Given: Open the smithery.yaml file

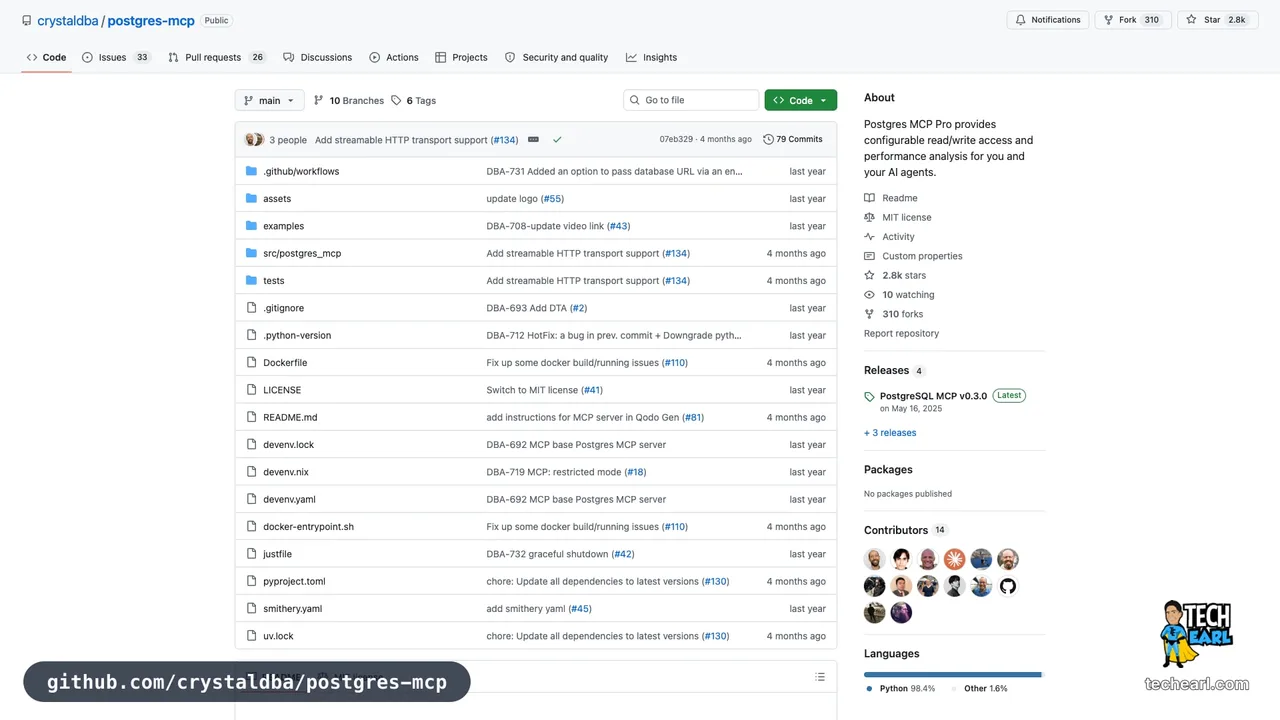Looking at the screenshot, I should coord(292,608).
